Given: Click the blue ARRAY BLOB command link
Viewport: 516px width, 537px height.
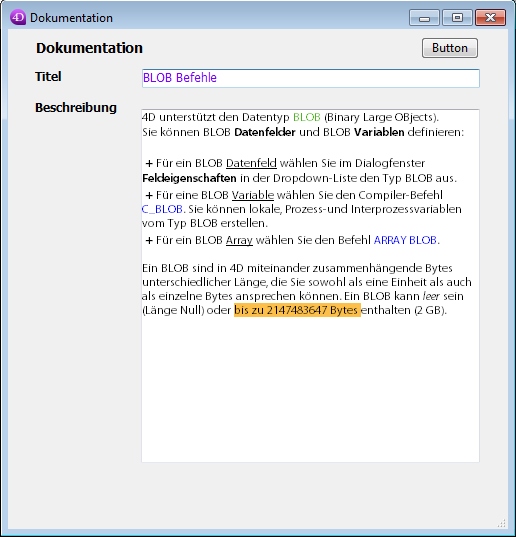Looking at the screenshot, I should pyautogui.click(x=405, y=240).
